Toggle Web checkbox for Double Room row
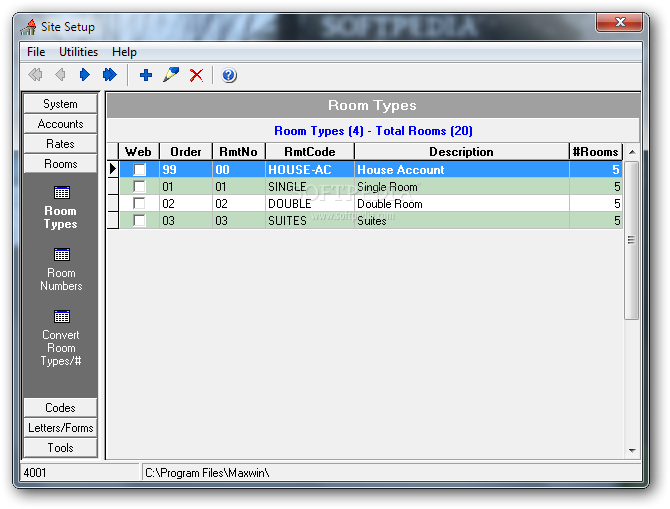Viewport: 670px width, 509px height. point(139,203)
